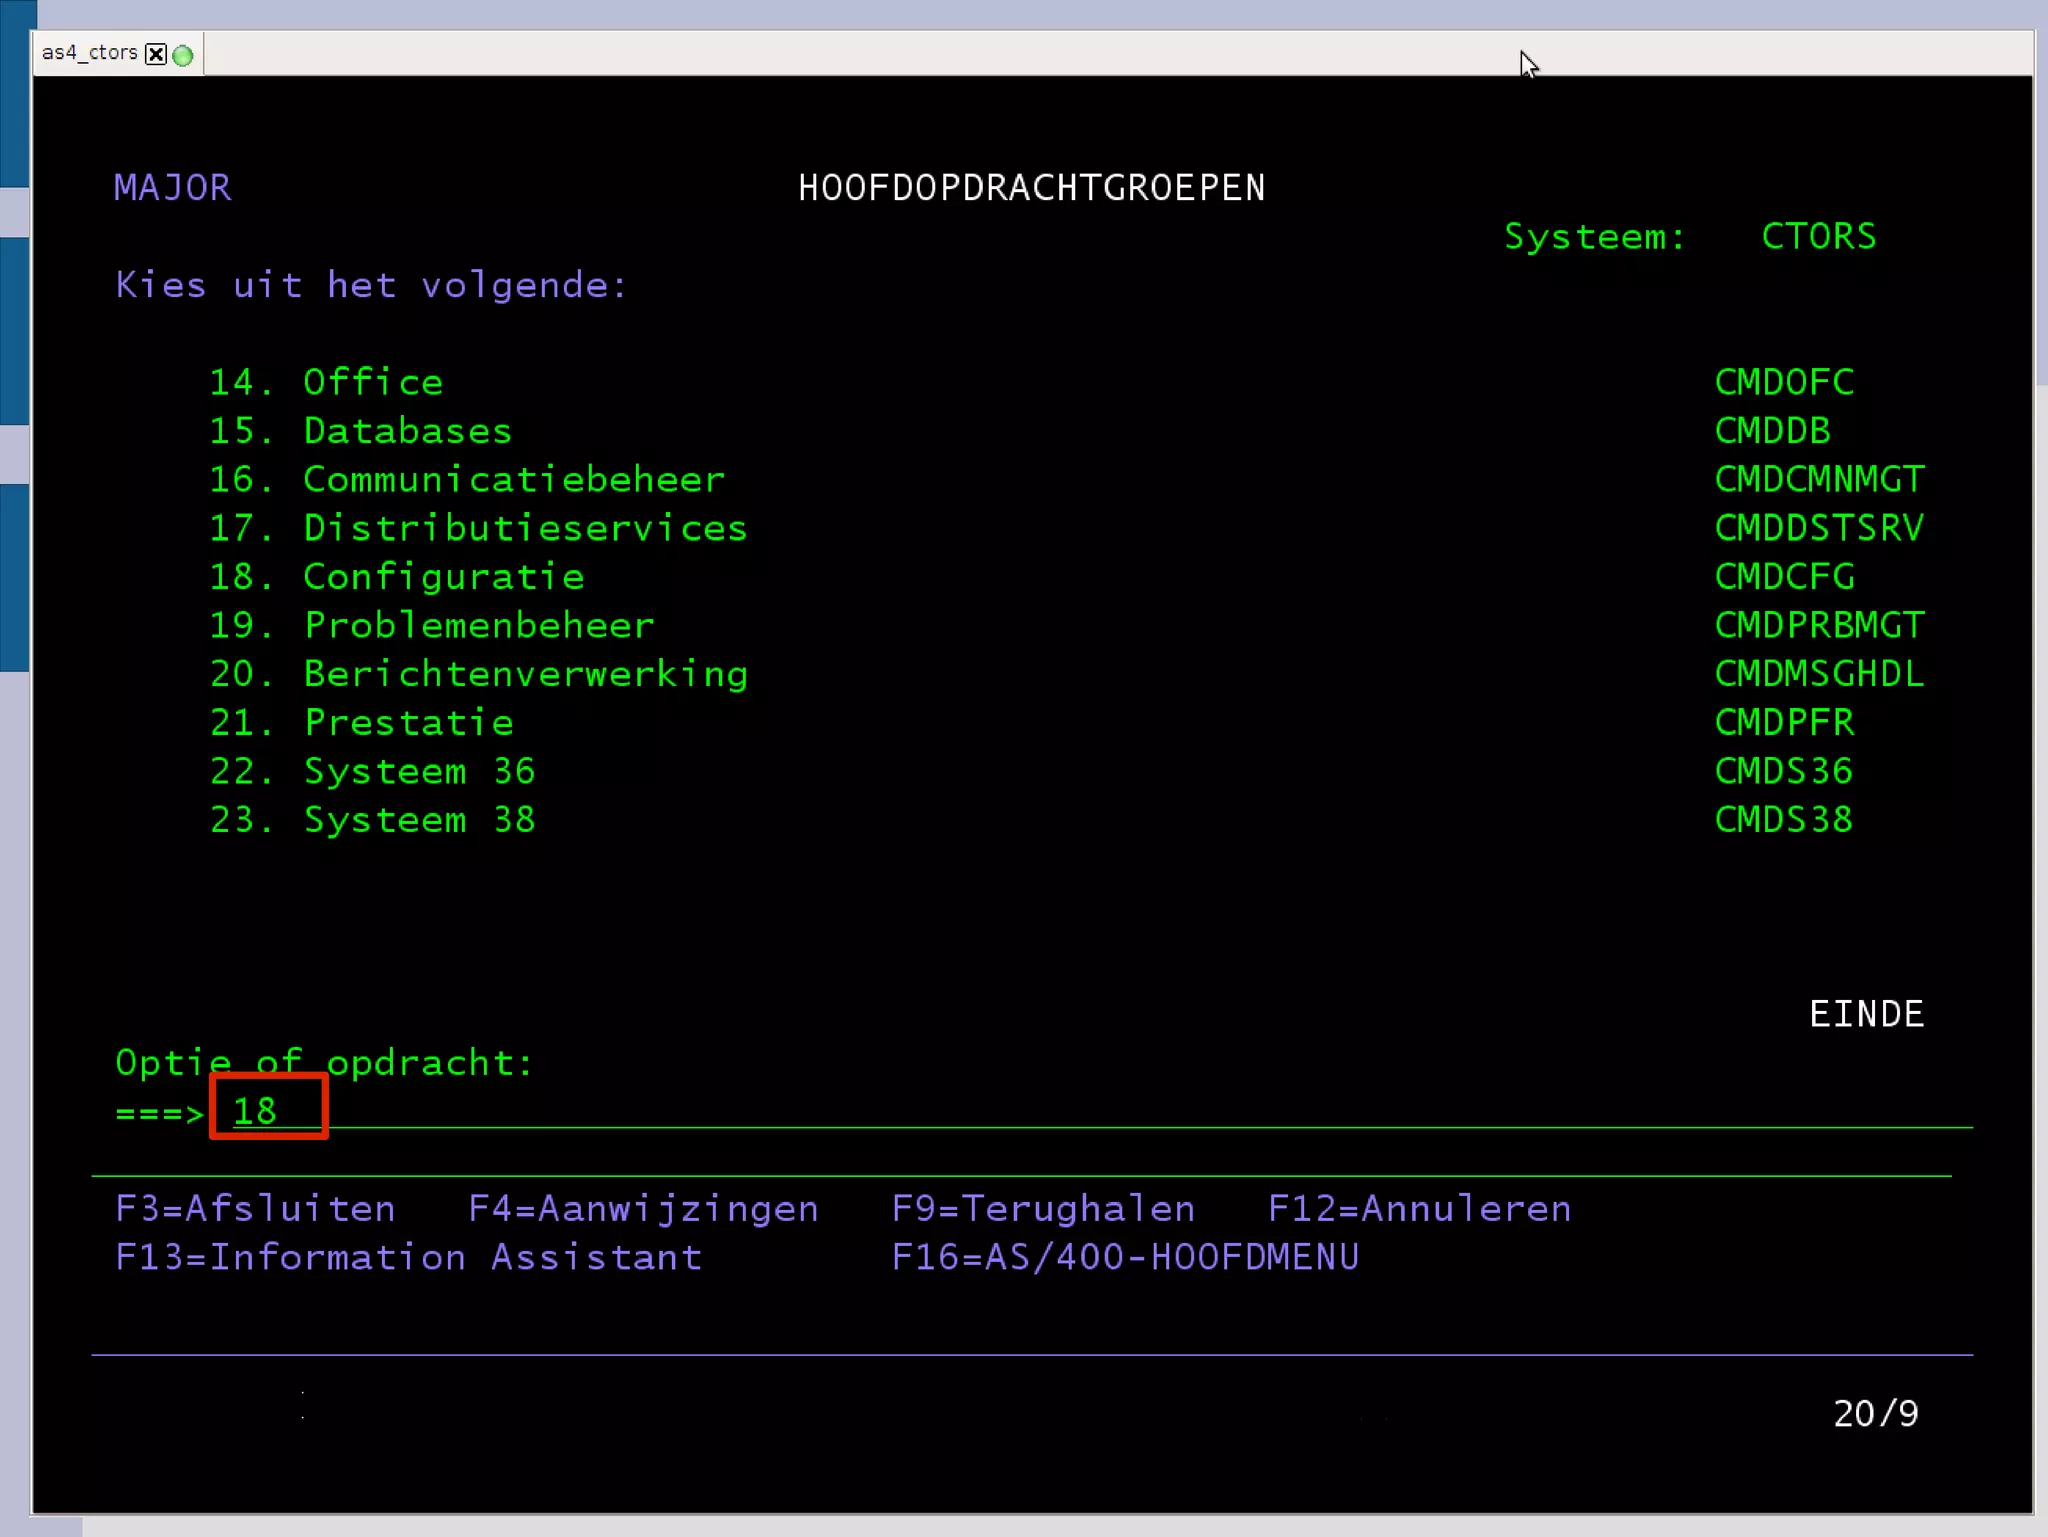This screenshot has height=1537, width=2048.
Task: Open option 20 Berichtenverwerking
Action: pyautogui.click(x=524, y=674)
